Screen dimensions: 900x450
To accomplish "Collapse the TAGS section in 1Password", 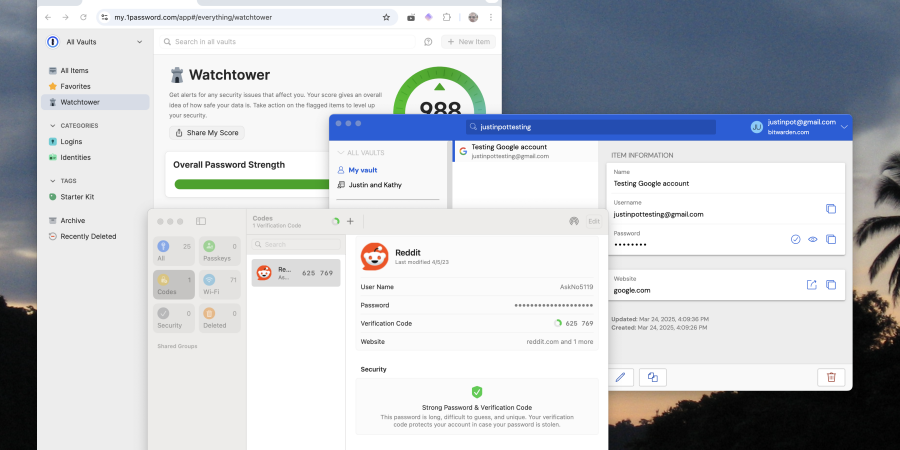I will point(53,181).
